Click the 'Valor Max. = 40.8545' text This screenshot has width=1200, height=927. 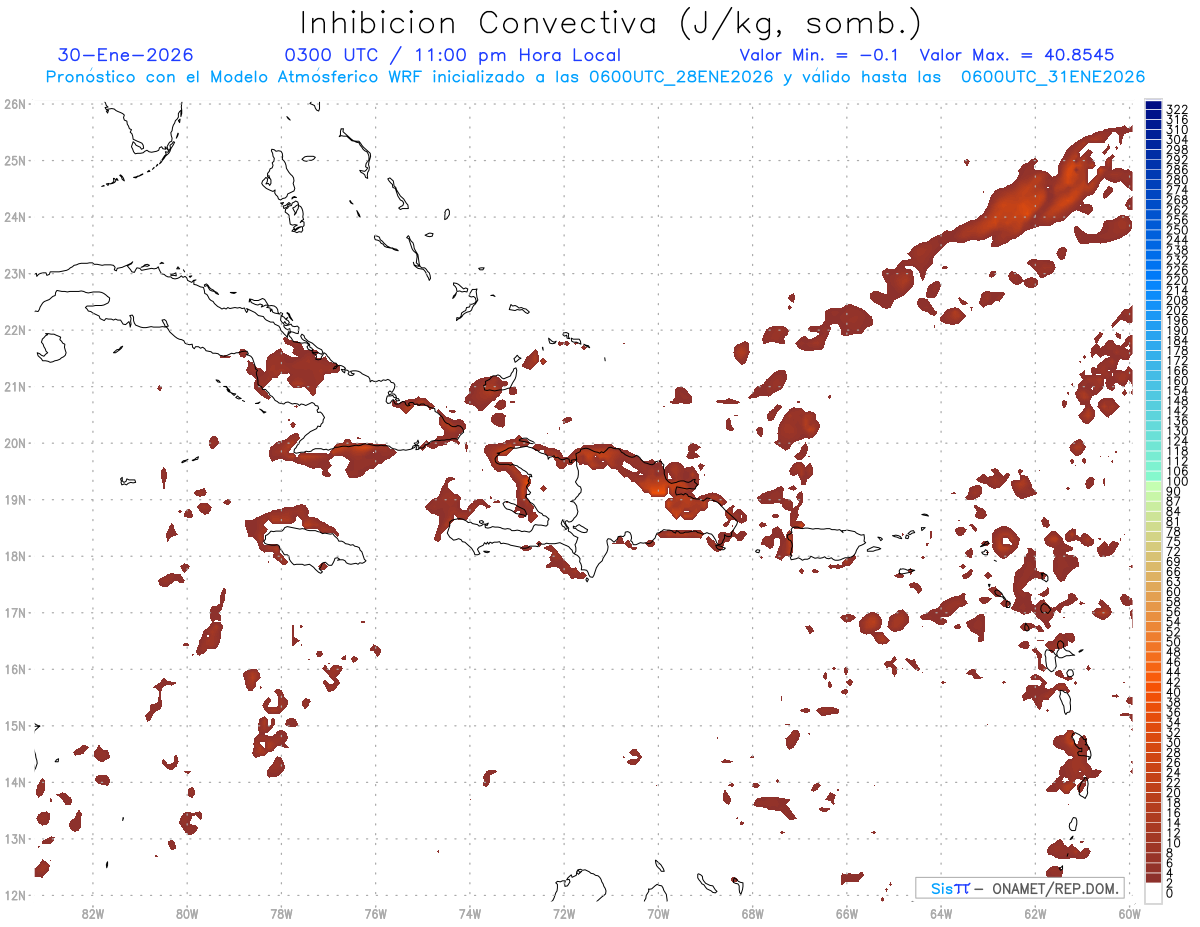1017,55
